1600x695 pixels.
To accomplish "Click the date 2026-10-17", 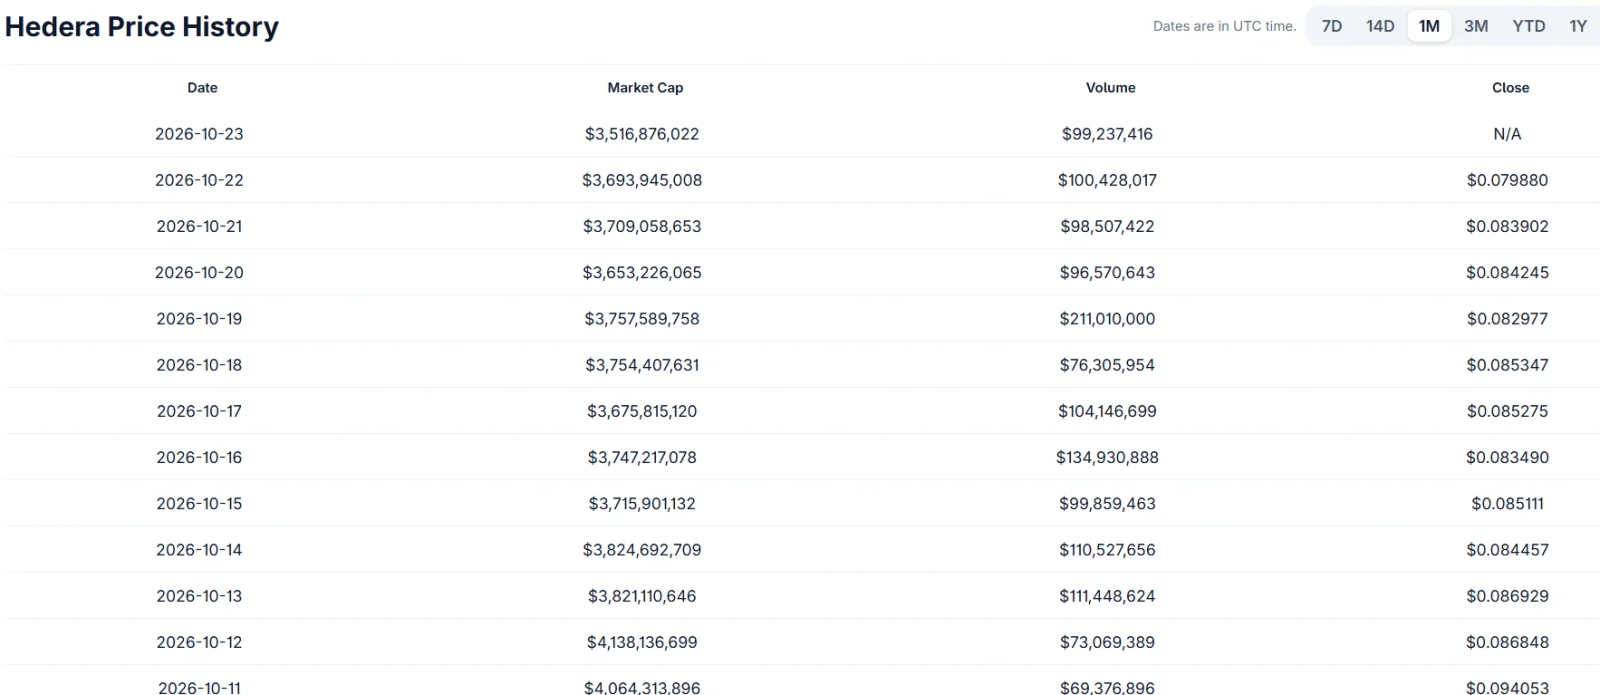I will pos(199,411).
